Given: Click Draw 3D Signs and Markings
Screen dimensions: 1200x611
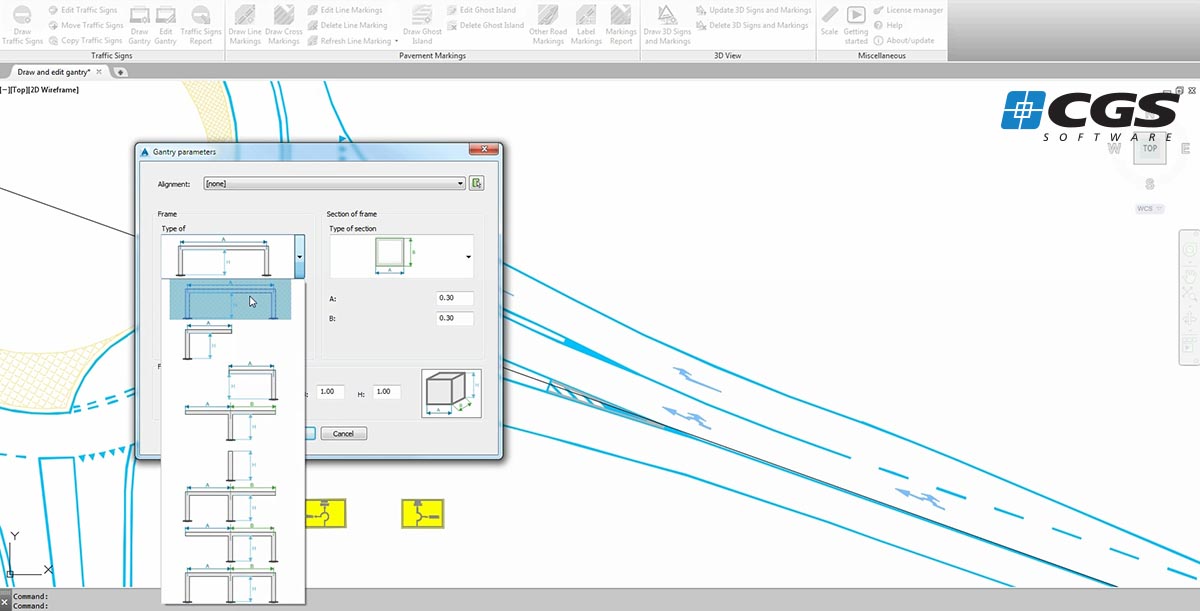Looking at the screenshot, I should [x=667, y=25].
